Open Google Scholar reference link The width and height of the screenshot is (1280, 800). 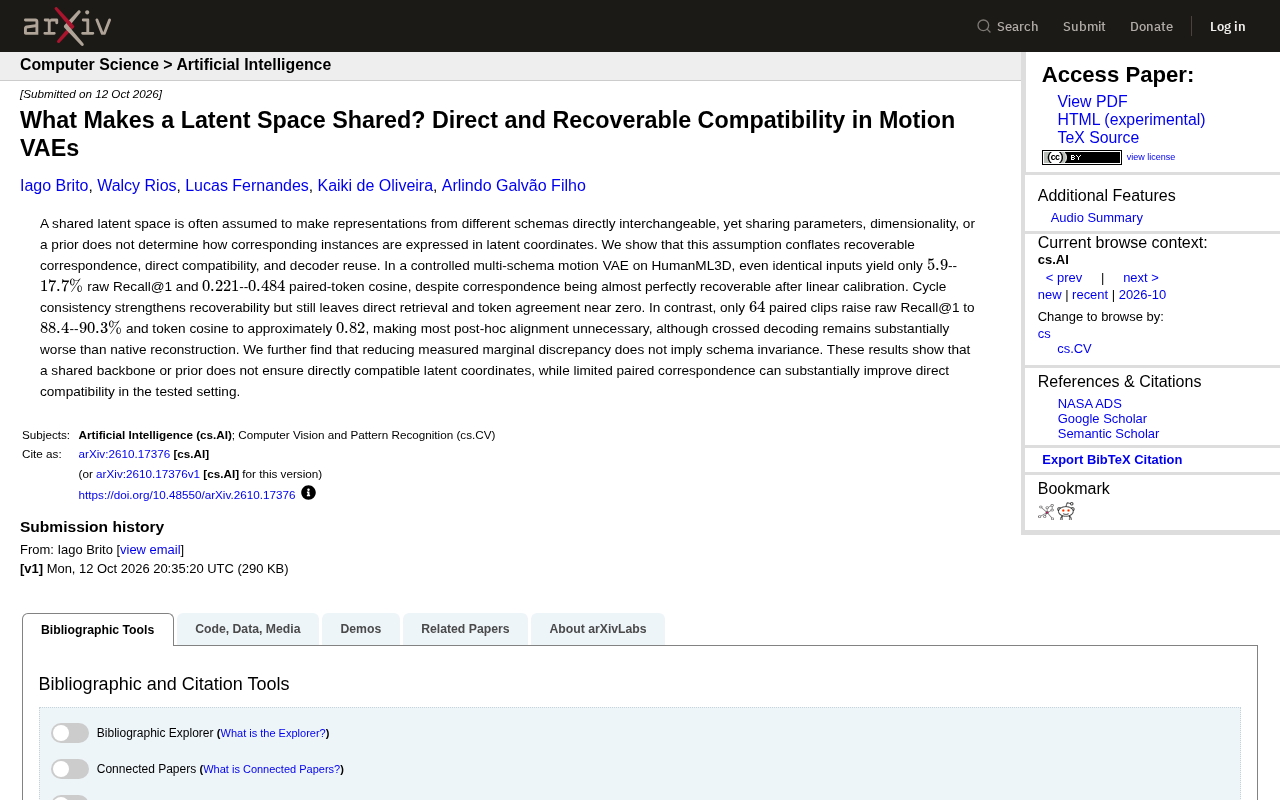coord(1102,419)
